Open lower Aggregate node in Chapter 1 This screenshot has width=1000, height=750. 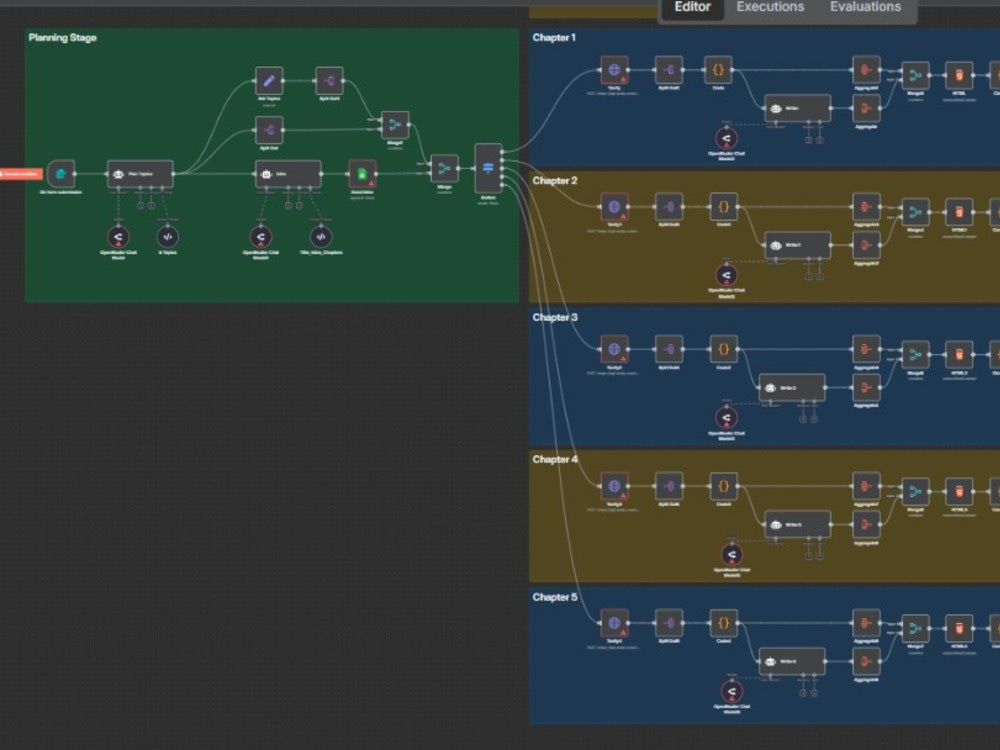[x=866, y=108]
